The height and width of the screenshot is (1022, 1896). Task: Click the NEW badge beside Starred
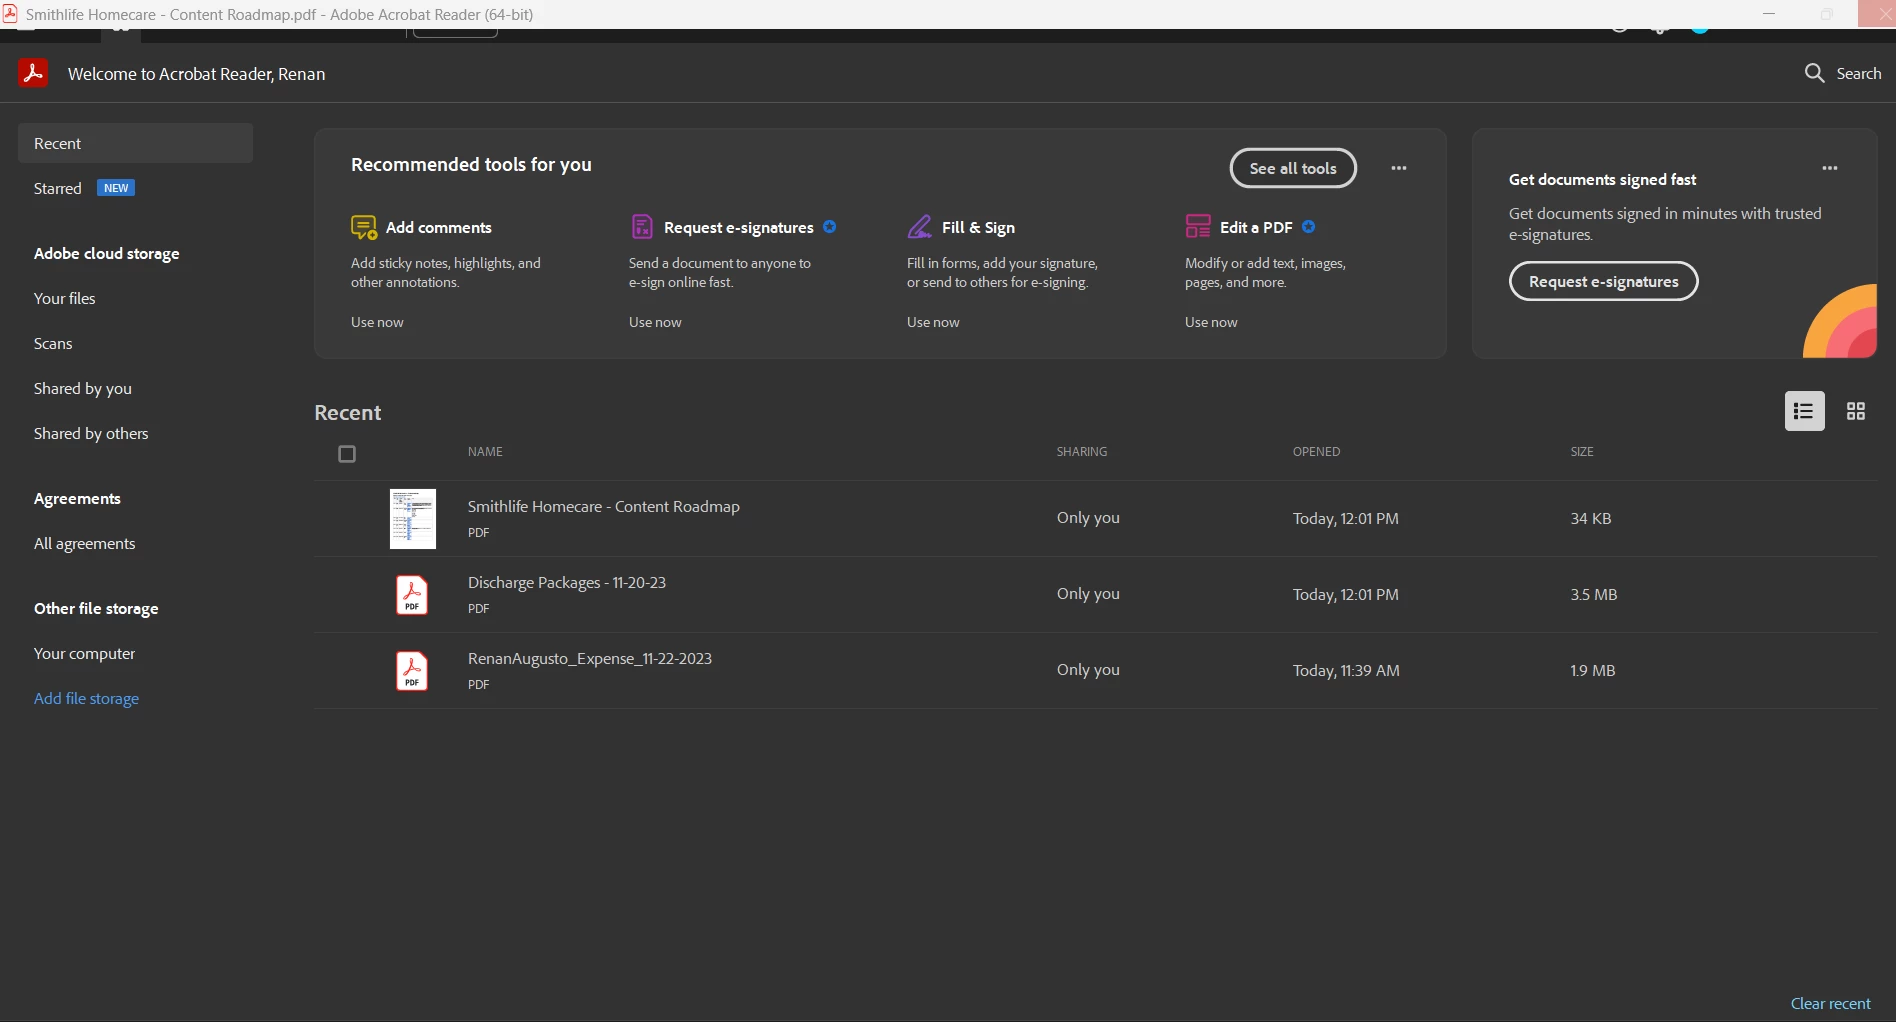116,188
